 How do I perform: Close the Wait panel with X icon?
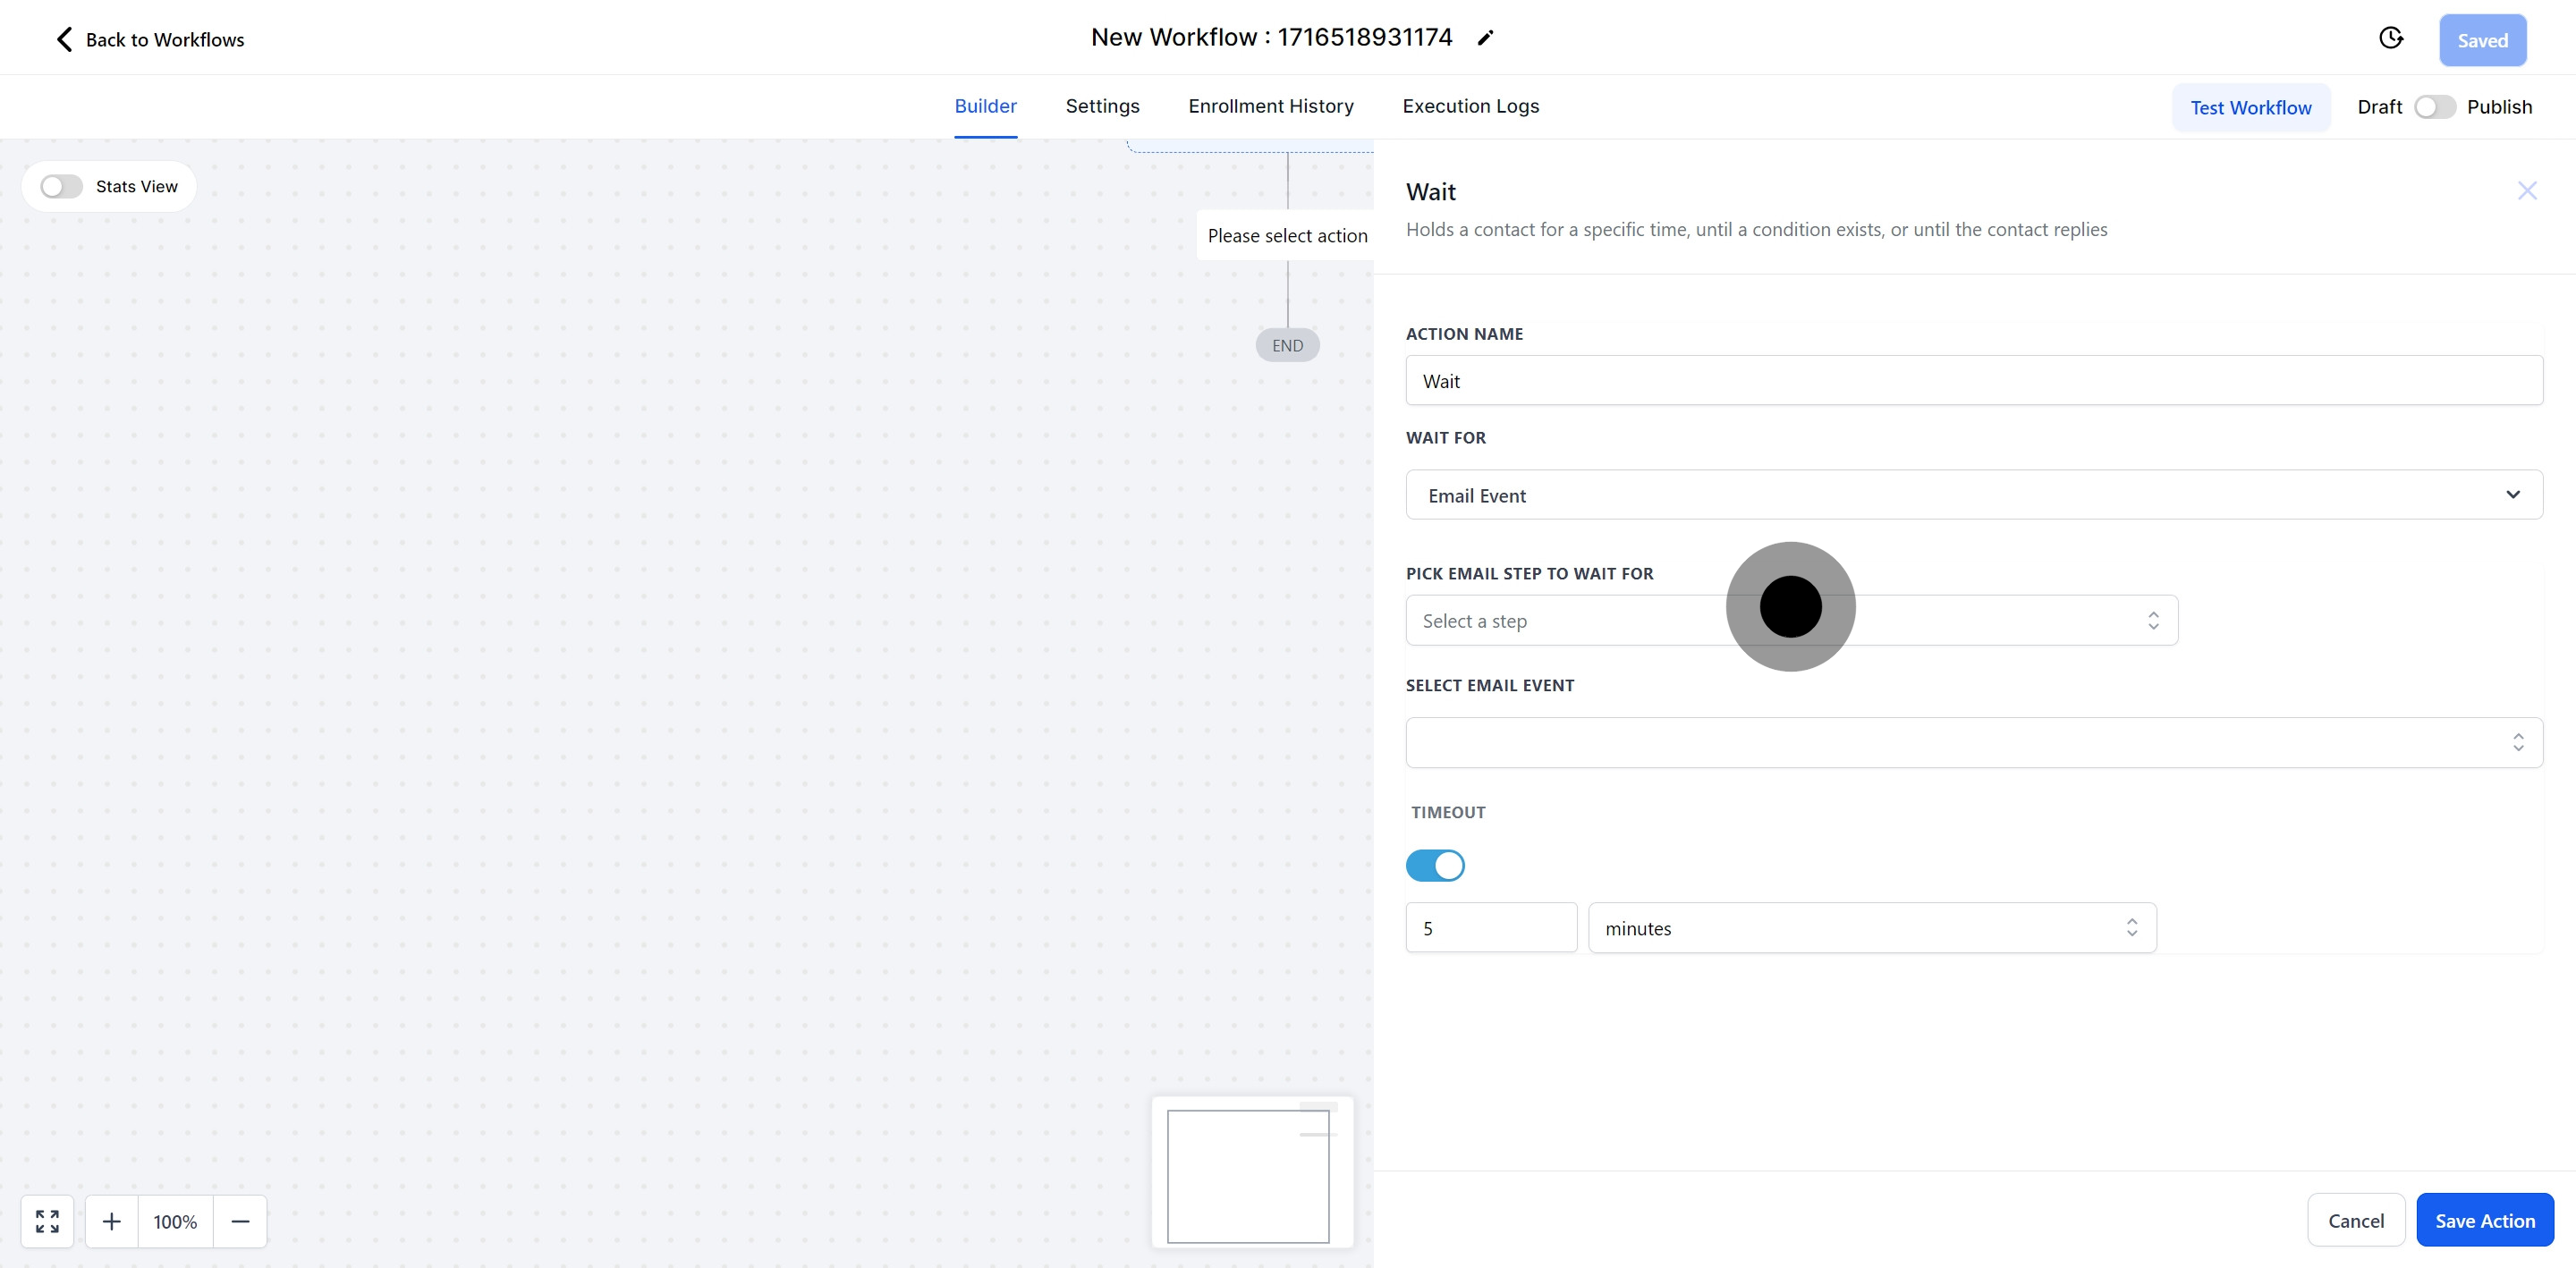[x=2527, y=191]
